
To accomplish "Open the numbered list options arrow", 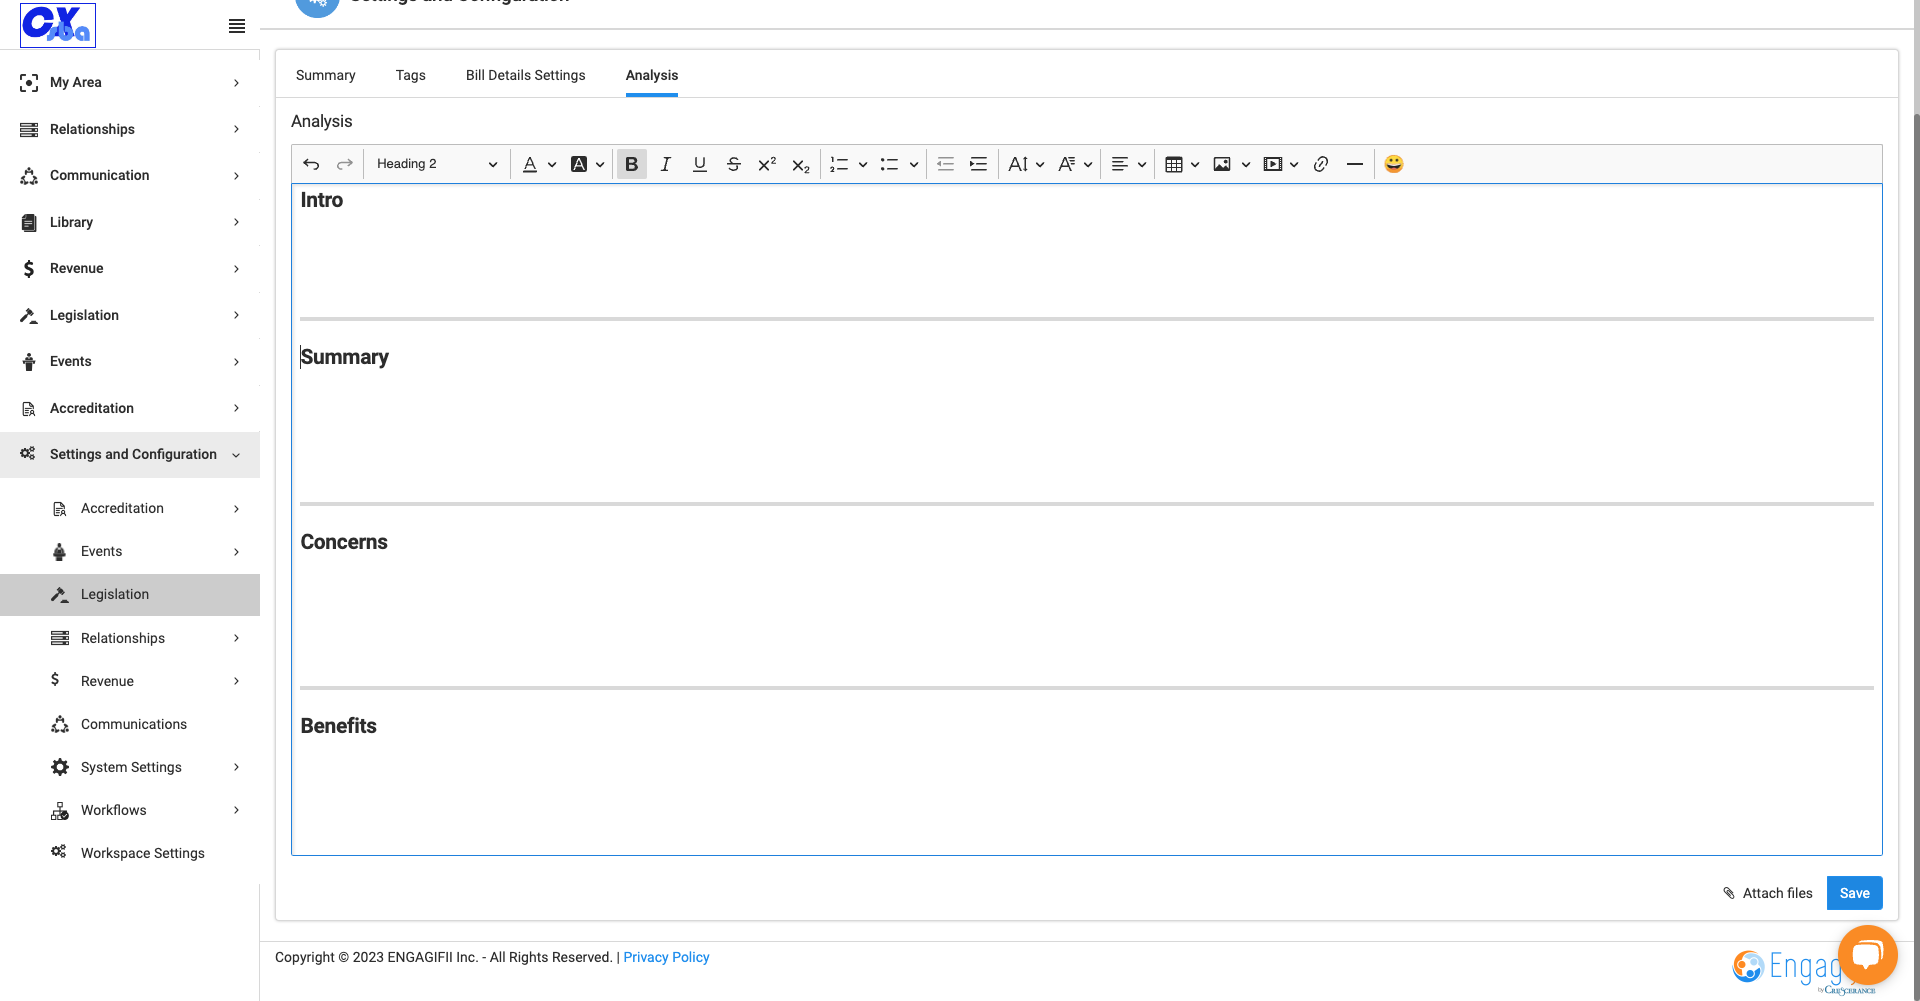I will pos(863,164).
